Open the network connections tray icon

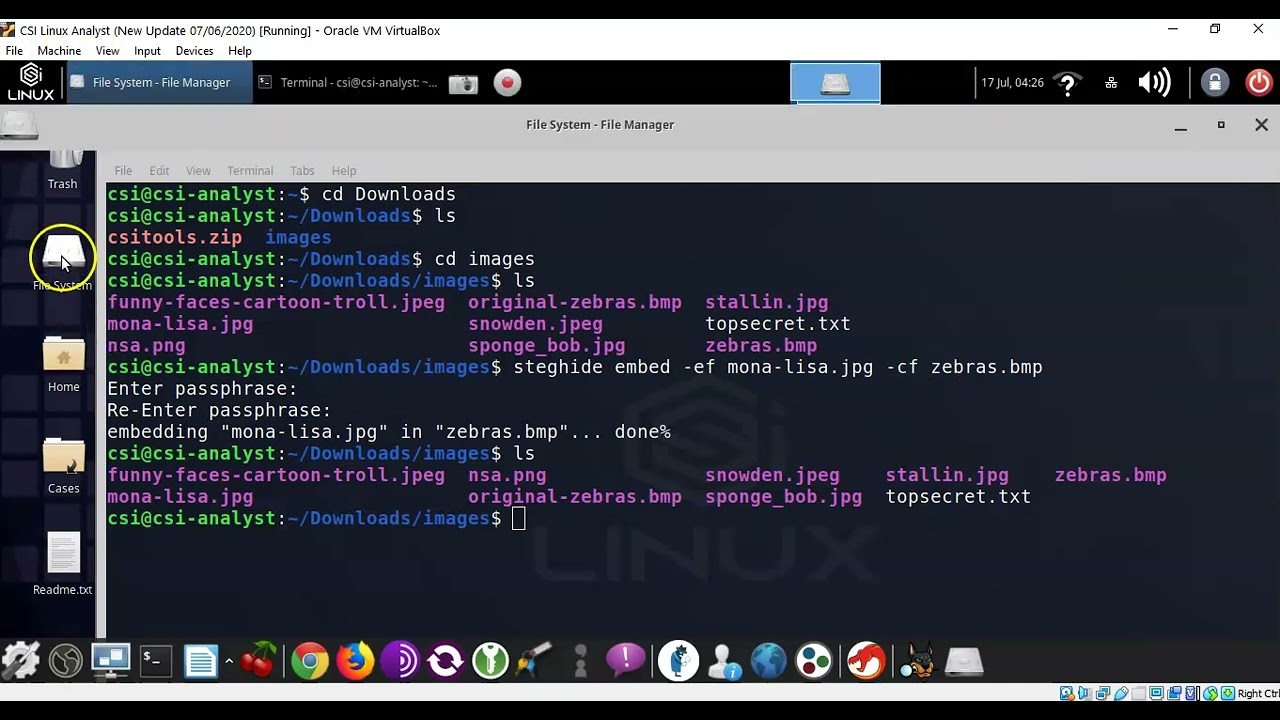[x=1111, y=83]
